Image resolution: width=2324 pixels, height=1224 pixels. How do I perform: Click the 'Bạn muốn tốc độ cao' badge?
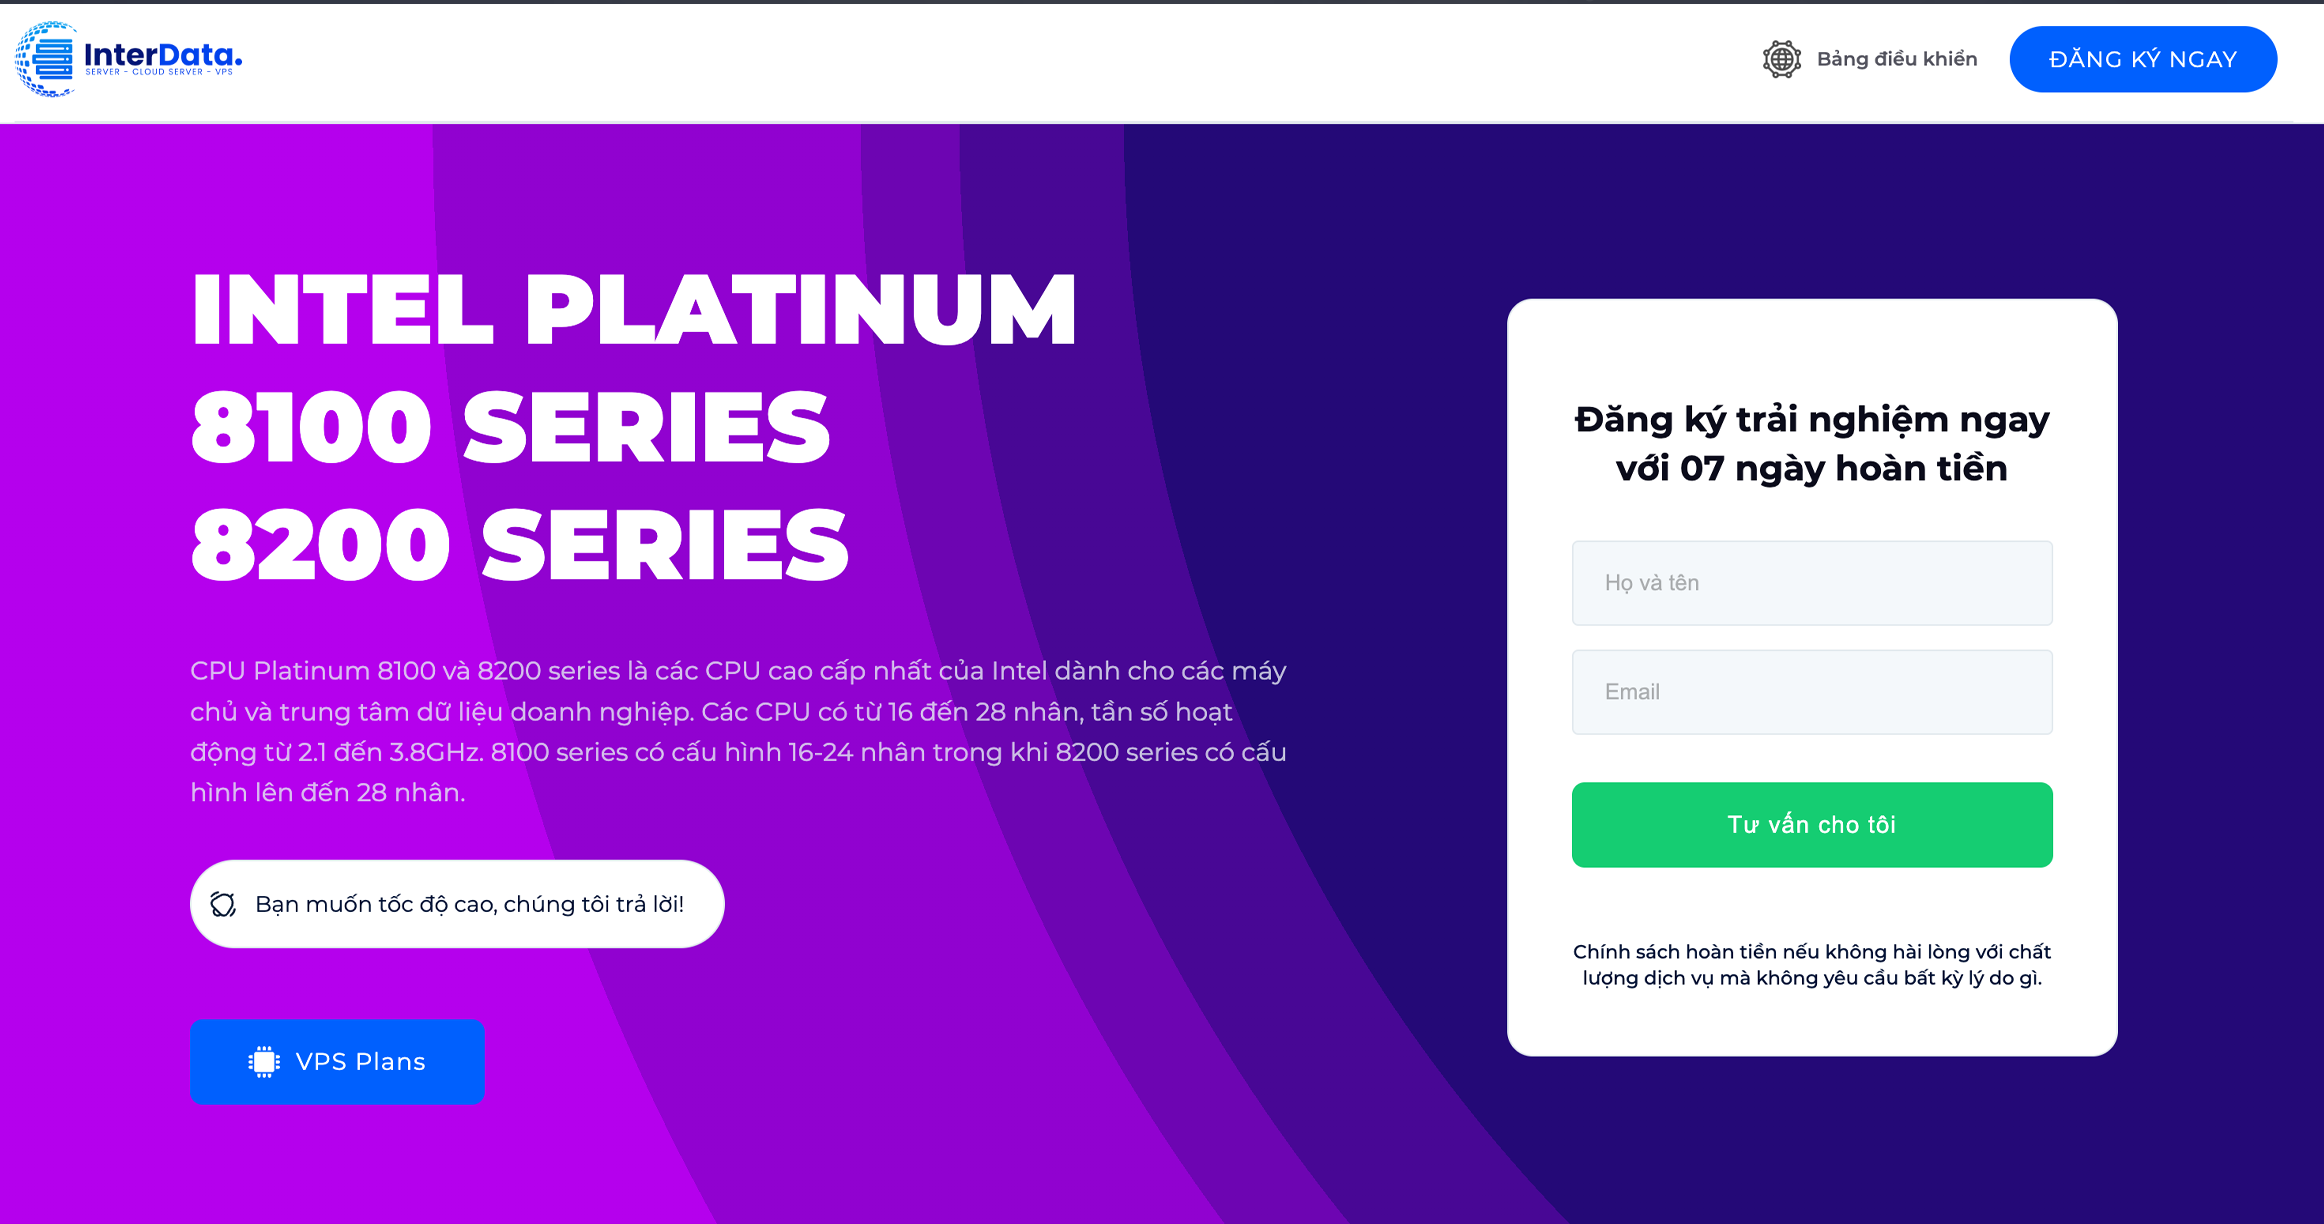pyautogui.click(x=455, y=903)
